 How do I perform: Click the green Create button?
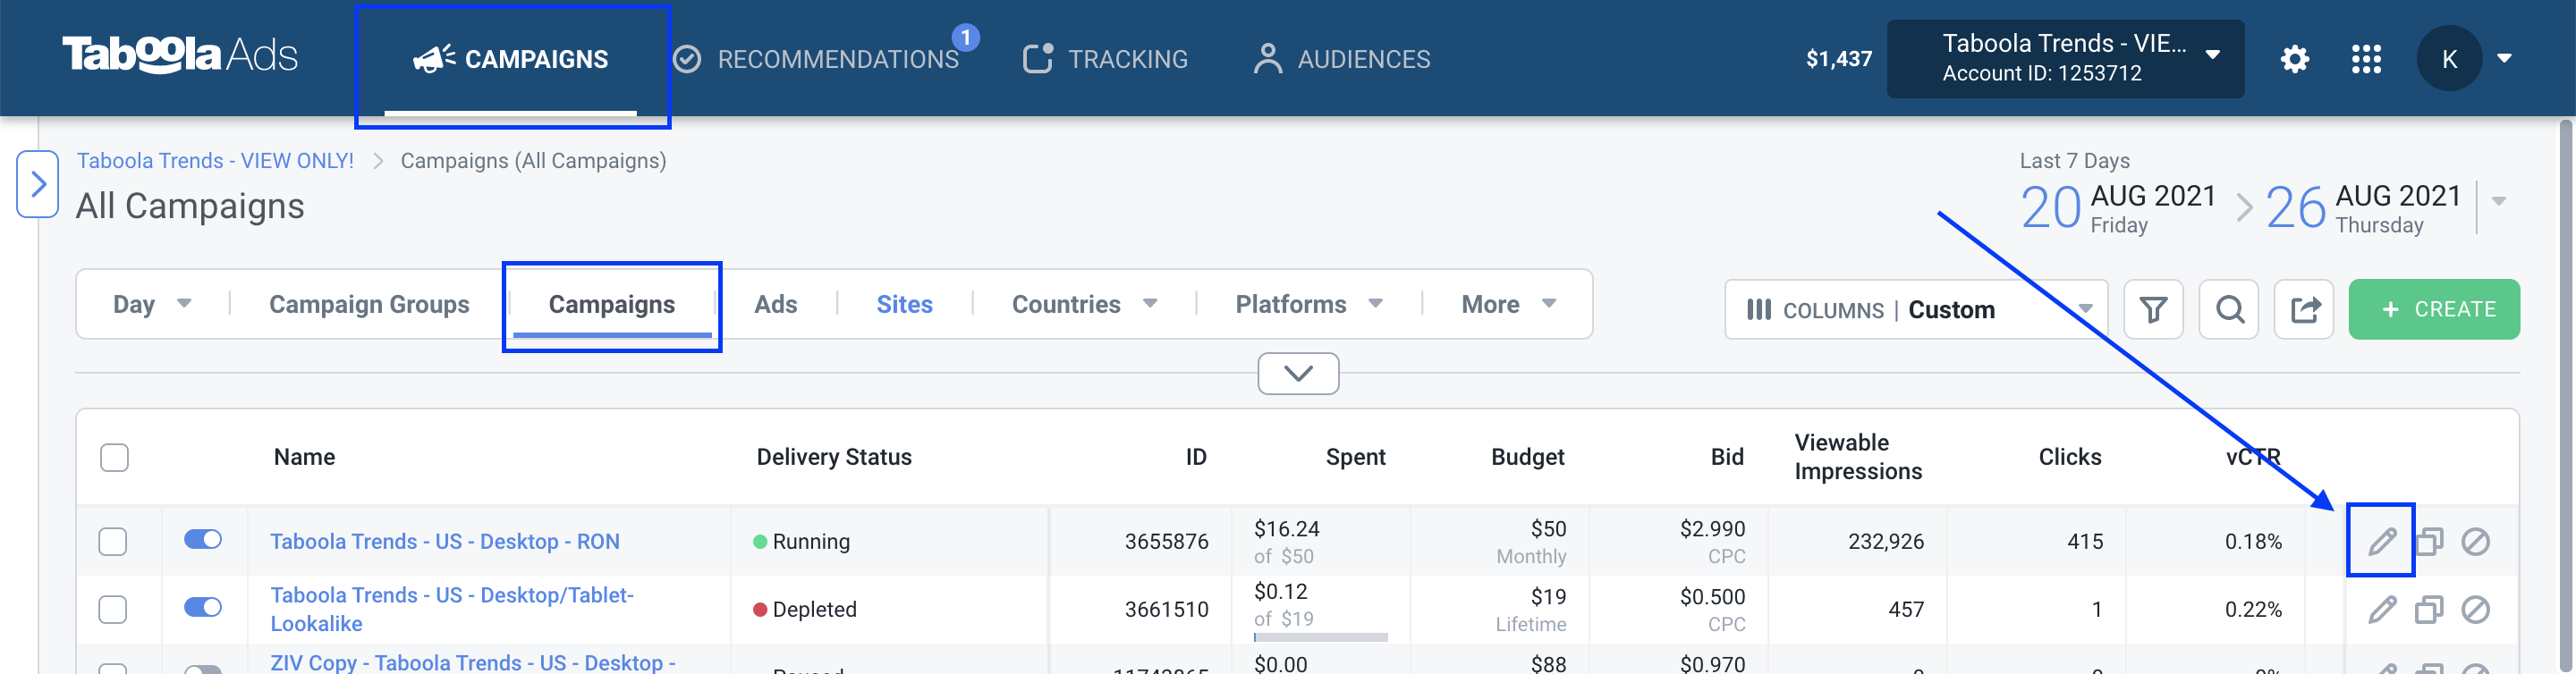(x=2434, y=310)
